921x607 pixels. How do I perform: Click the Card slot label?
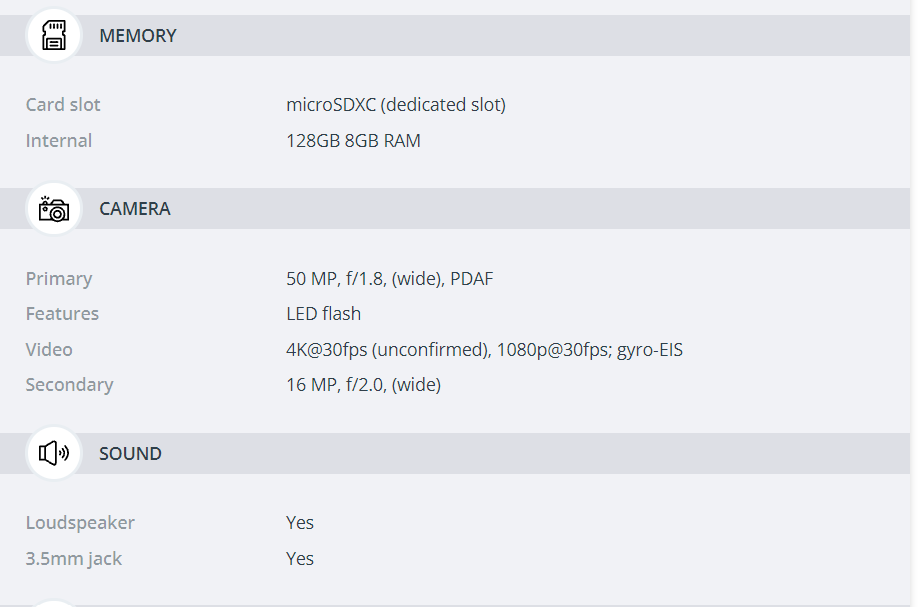coord(63,105)
